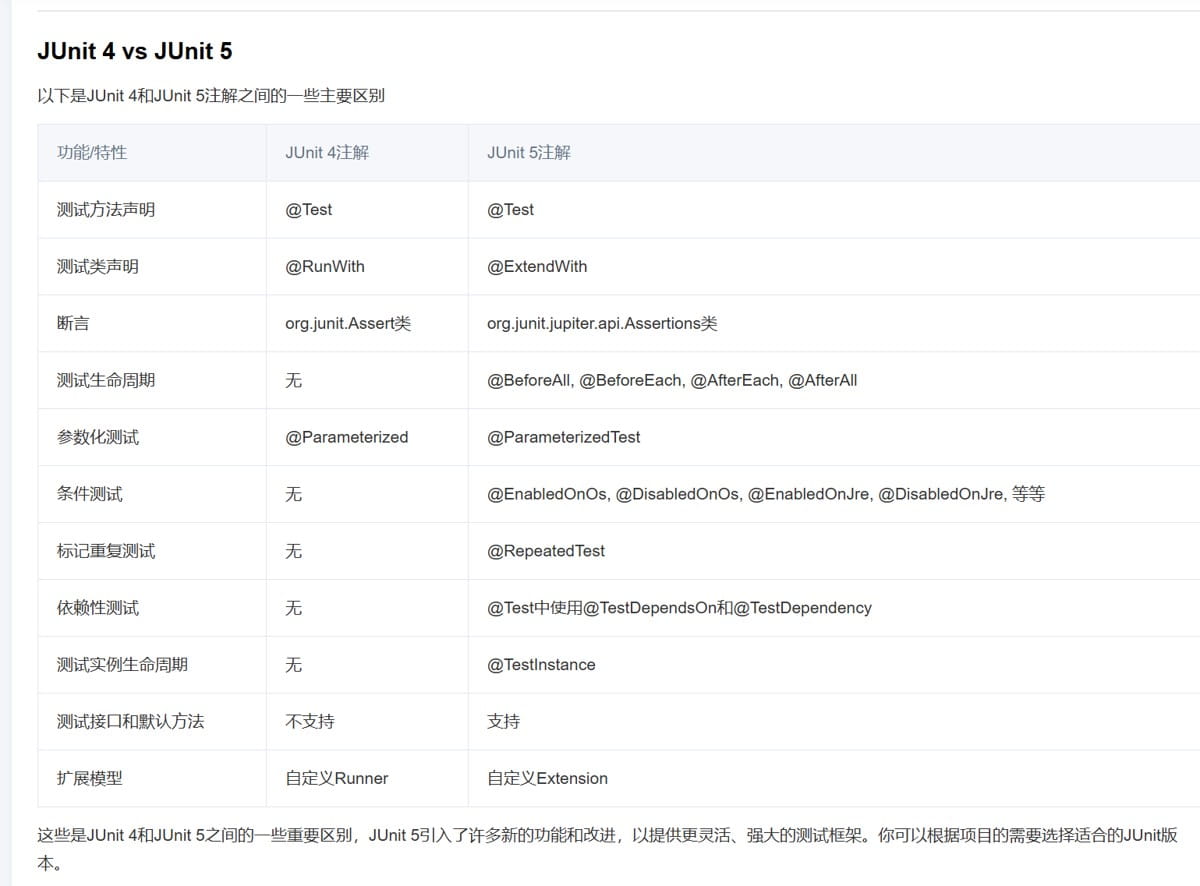1200x886 pixels.
Task: Click the intro line "以下是JUnit 4和JUnit 5注解之间的一些主要区别"
Action: pyautogui.click(x=211, y=96)
